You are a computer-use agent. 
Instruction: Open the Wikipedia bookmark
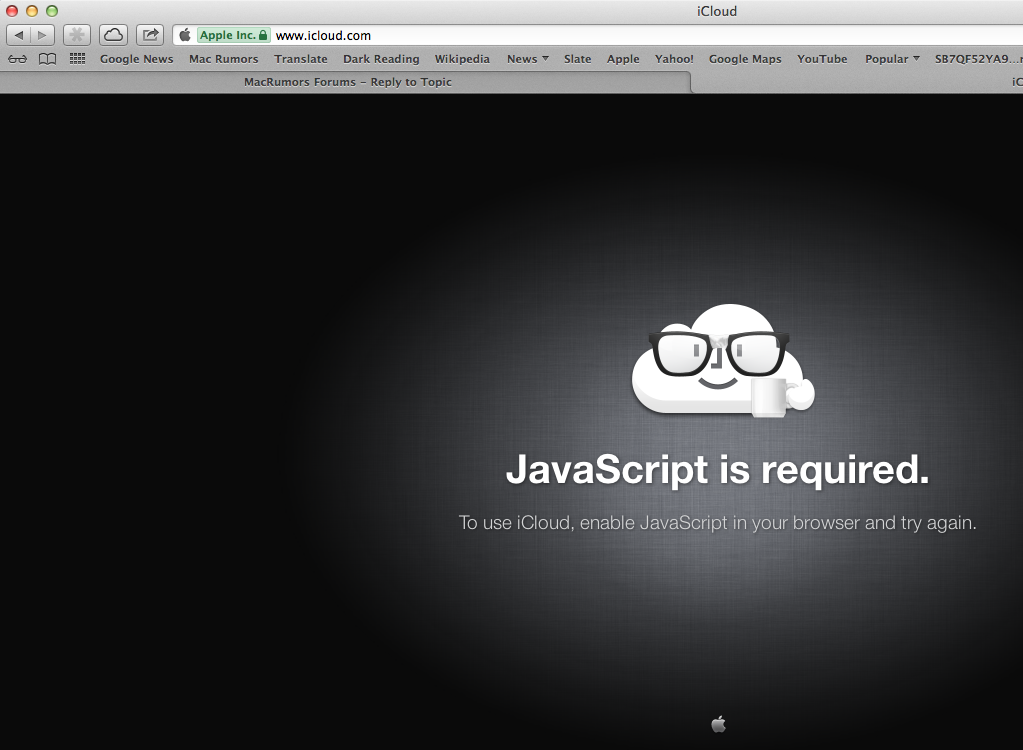(x=462, y=59)
